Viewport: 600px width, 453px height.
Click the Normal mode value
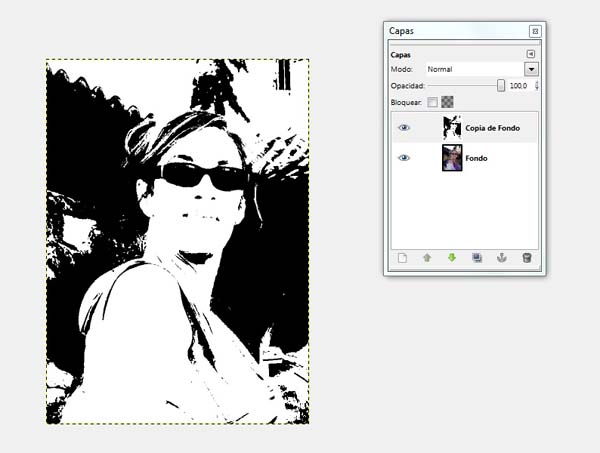tap(440, 69)
